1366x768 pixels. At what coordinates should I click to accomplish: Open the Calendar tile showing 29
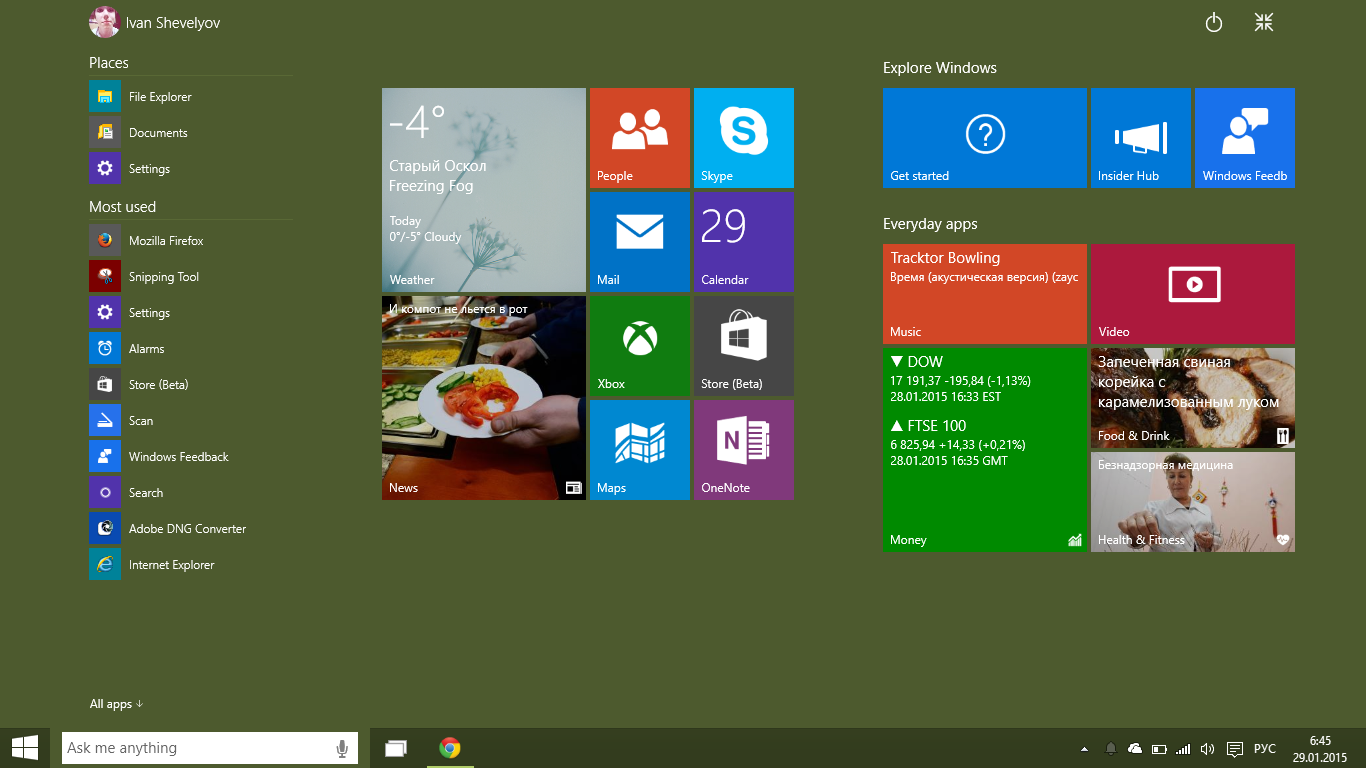click(x=744, y=242)
